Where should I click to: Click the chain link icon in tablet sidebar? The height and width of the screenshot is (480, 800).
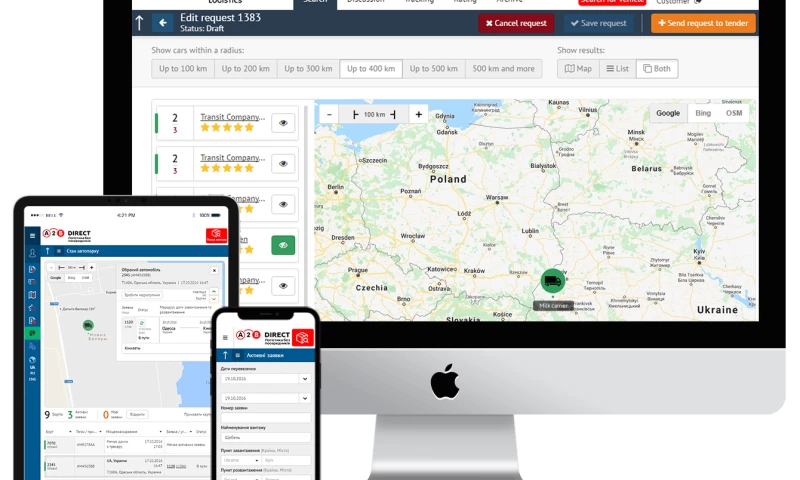[x=32, y=346]
